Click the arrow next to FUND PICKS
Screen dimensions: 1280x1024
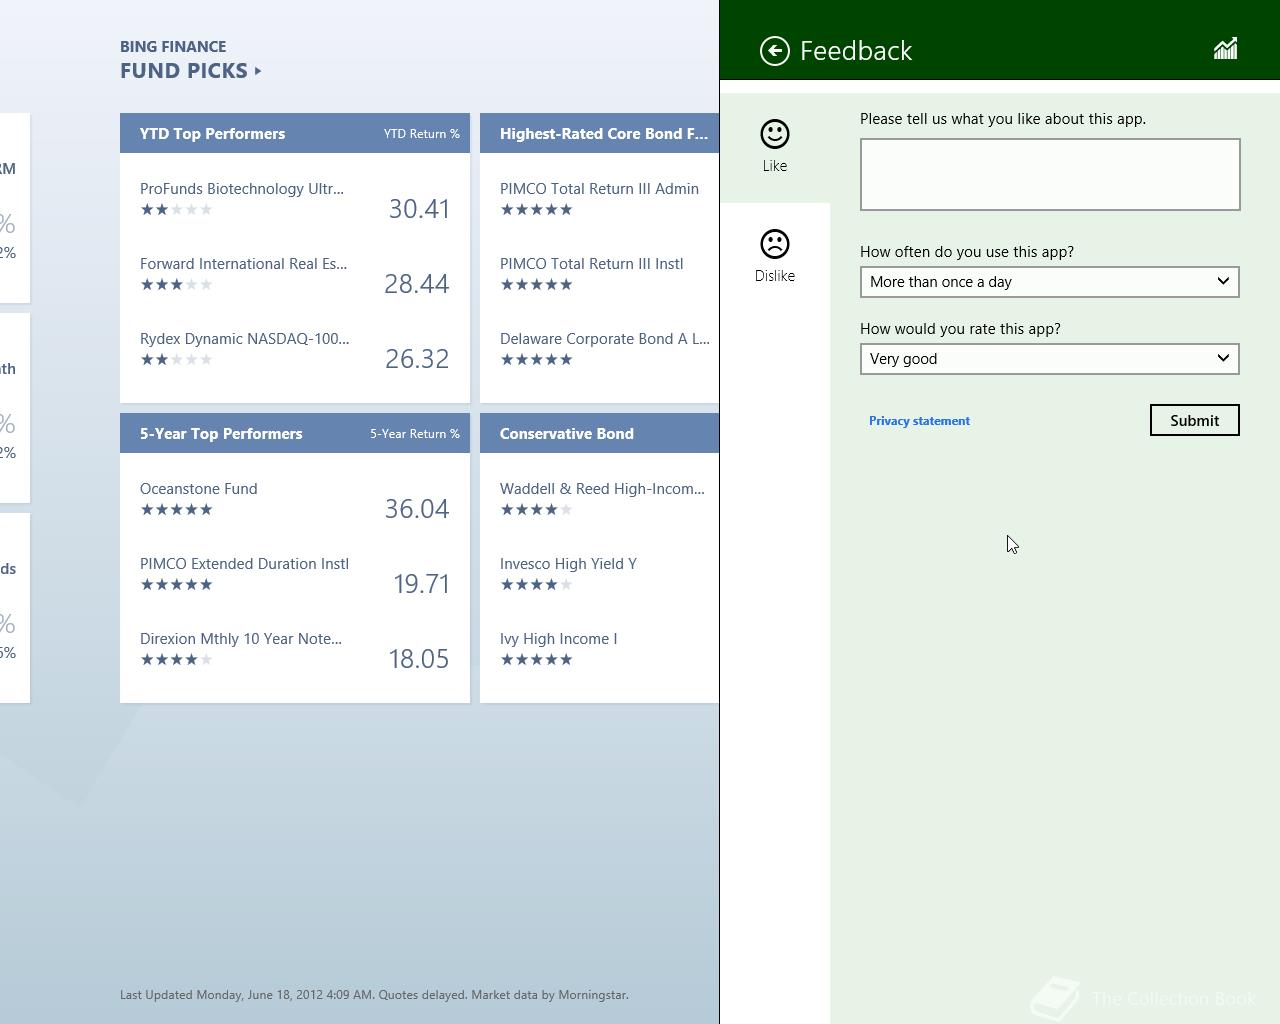(x=258, y=71)
